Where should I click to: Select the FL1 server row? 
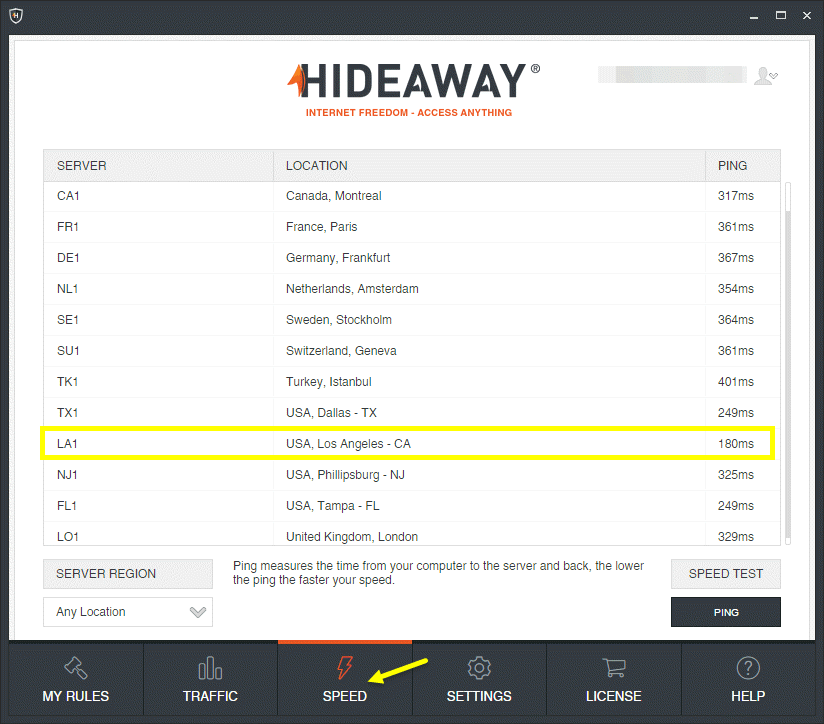[x=411, y=506]
